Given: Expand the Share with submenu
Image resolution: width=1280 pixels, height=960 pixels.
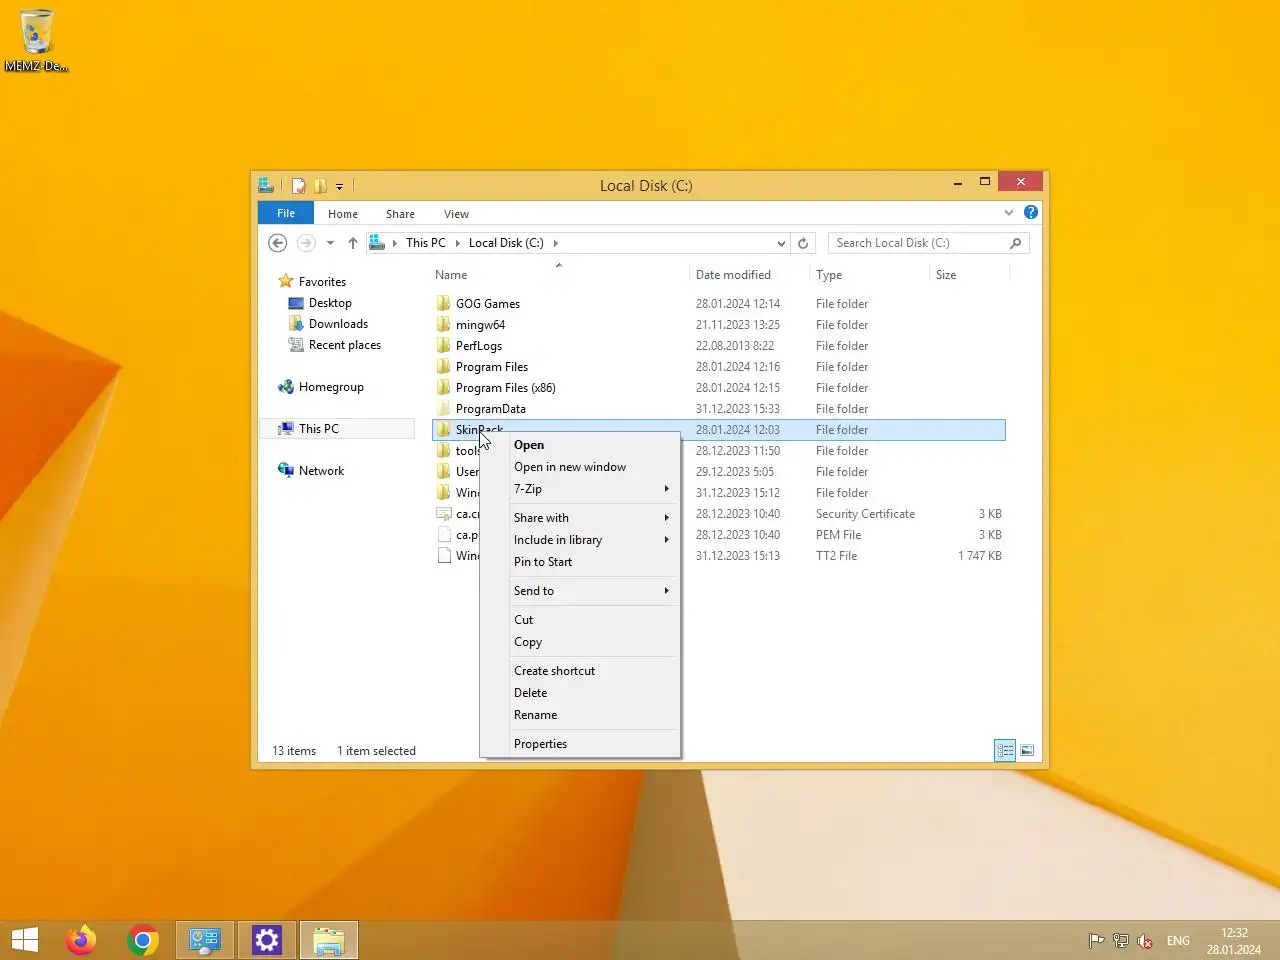Looking at the screenshot, I should pos(580,518).
